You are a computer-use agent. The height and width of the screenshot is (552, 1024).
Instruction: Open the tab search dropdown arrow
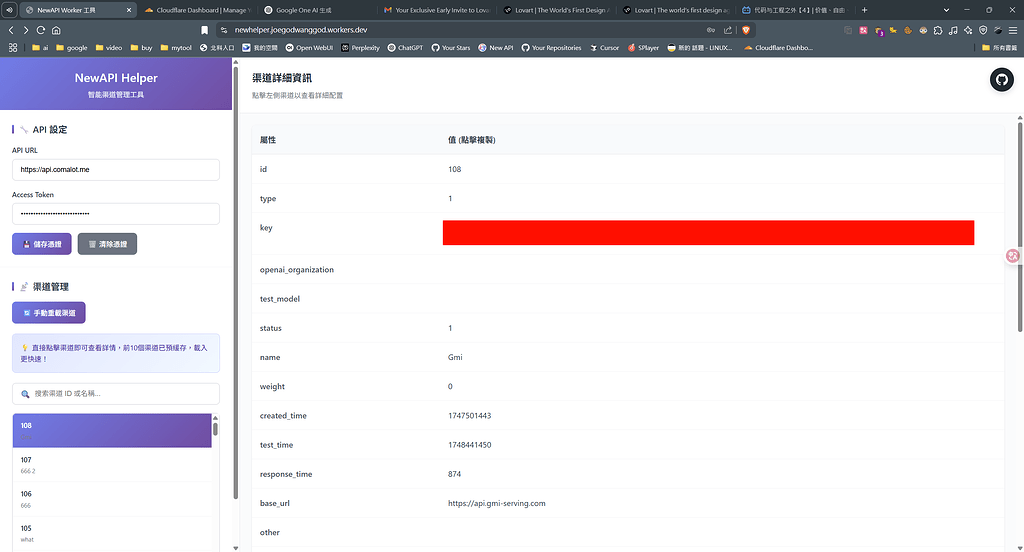[946, 10]
